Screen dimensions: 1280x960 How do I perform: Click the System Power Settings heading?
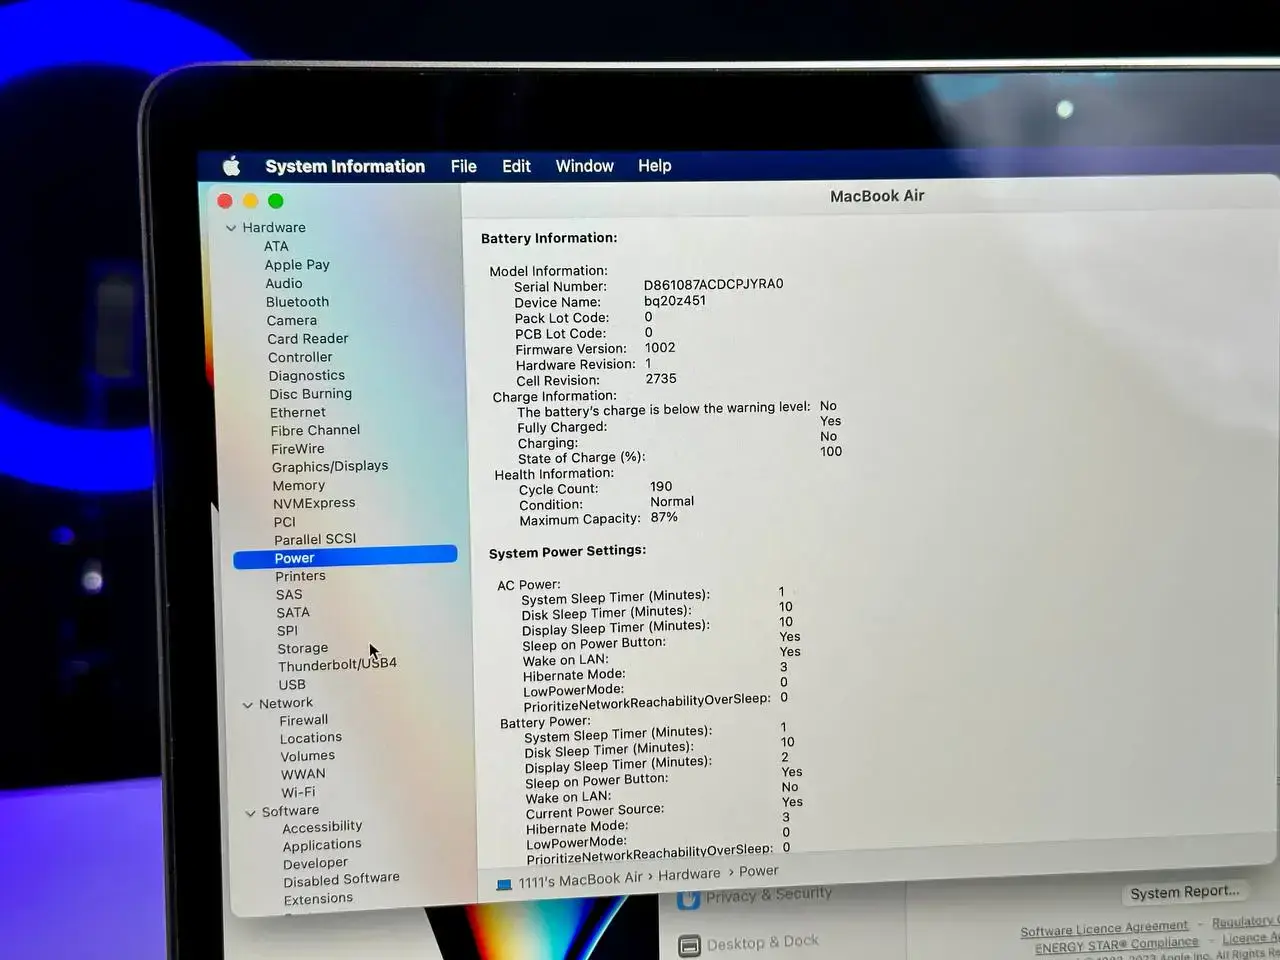coord(567,551)
